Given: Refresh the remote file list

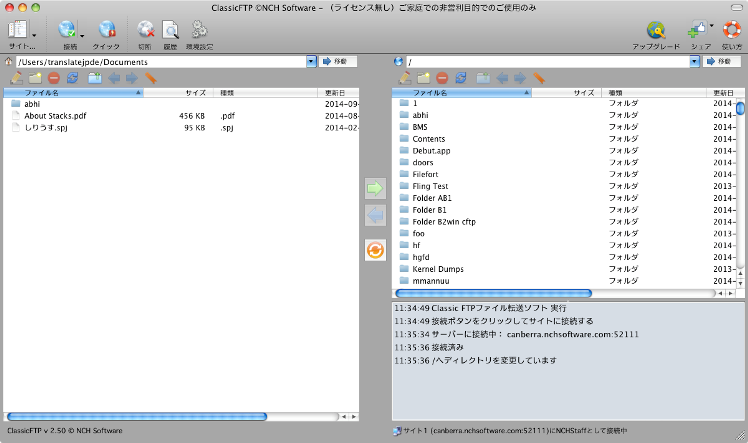Looking at the screenshot, I should (461, 78).
